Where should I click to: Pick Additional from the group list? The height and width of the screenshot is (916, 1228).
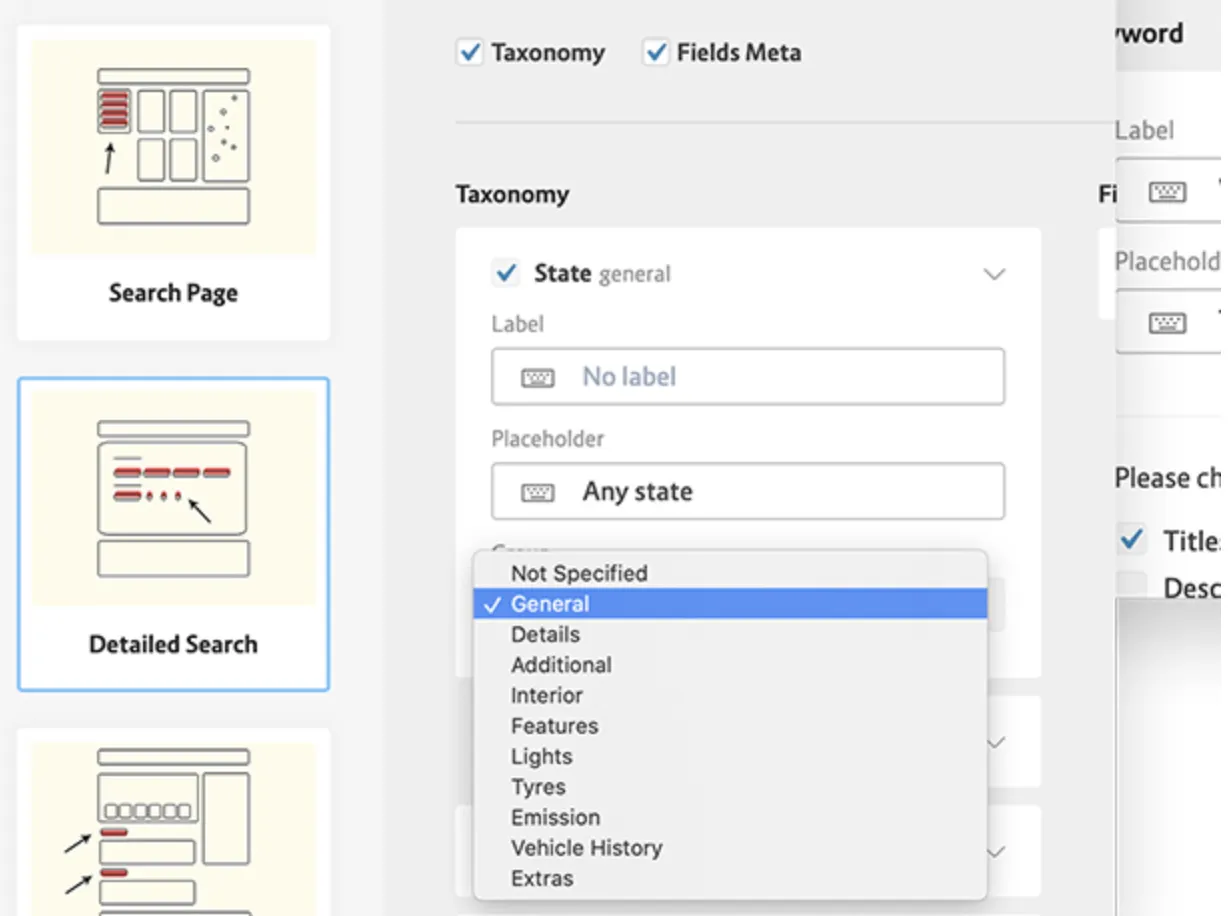pyautogui.click(x=730, y=665)
